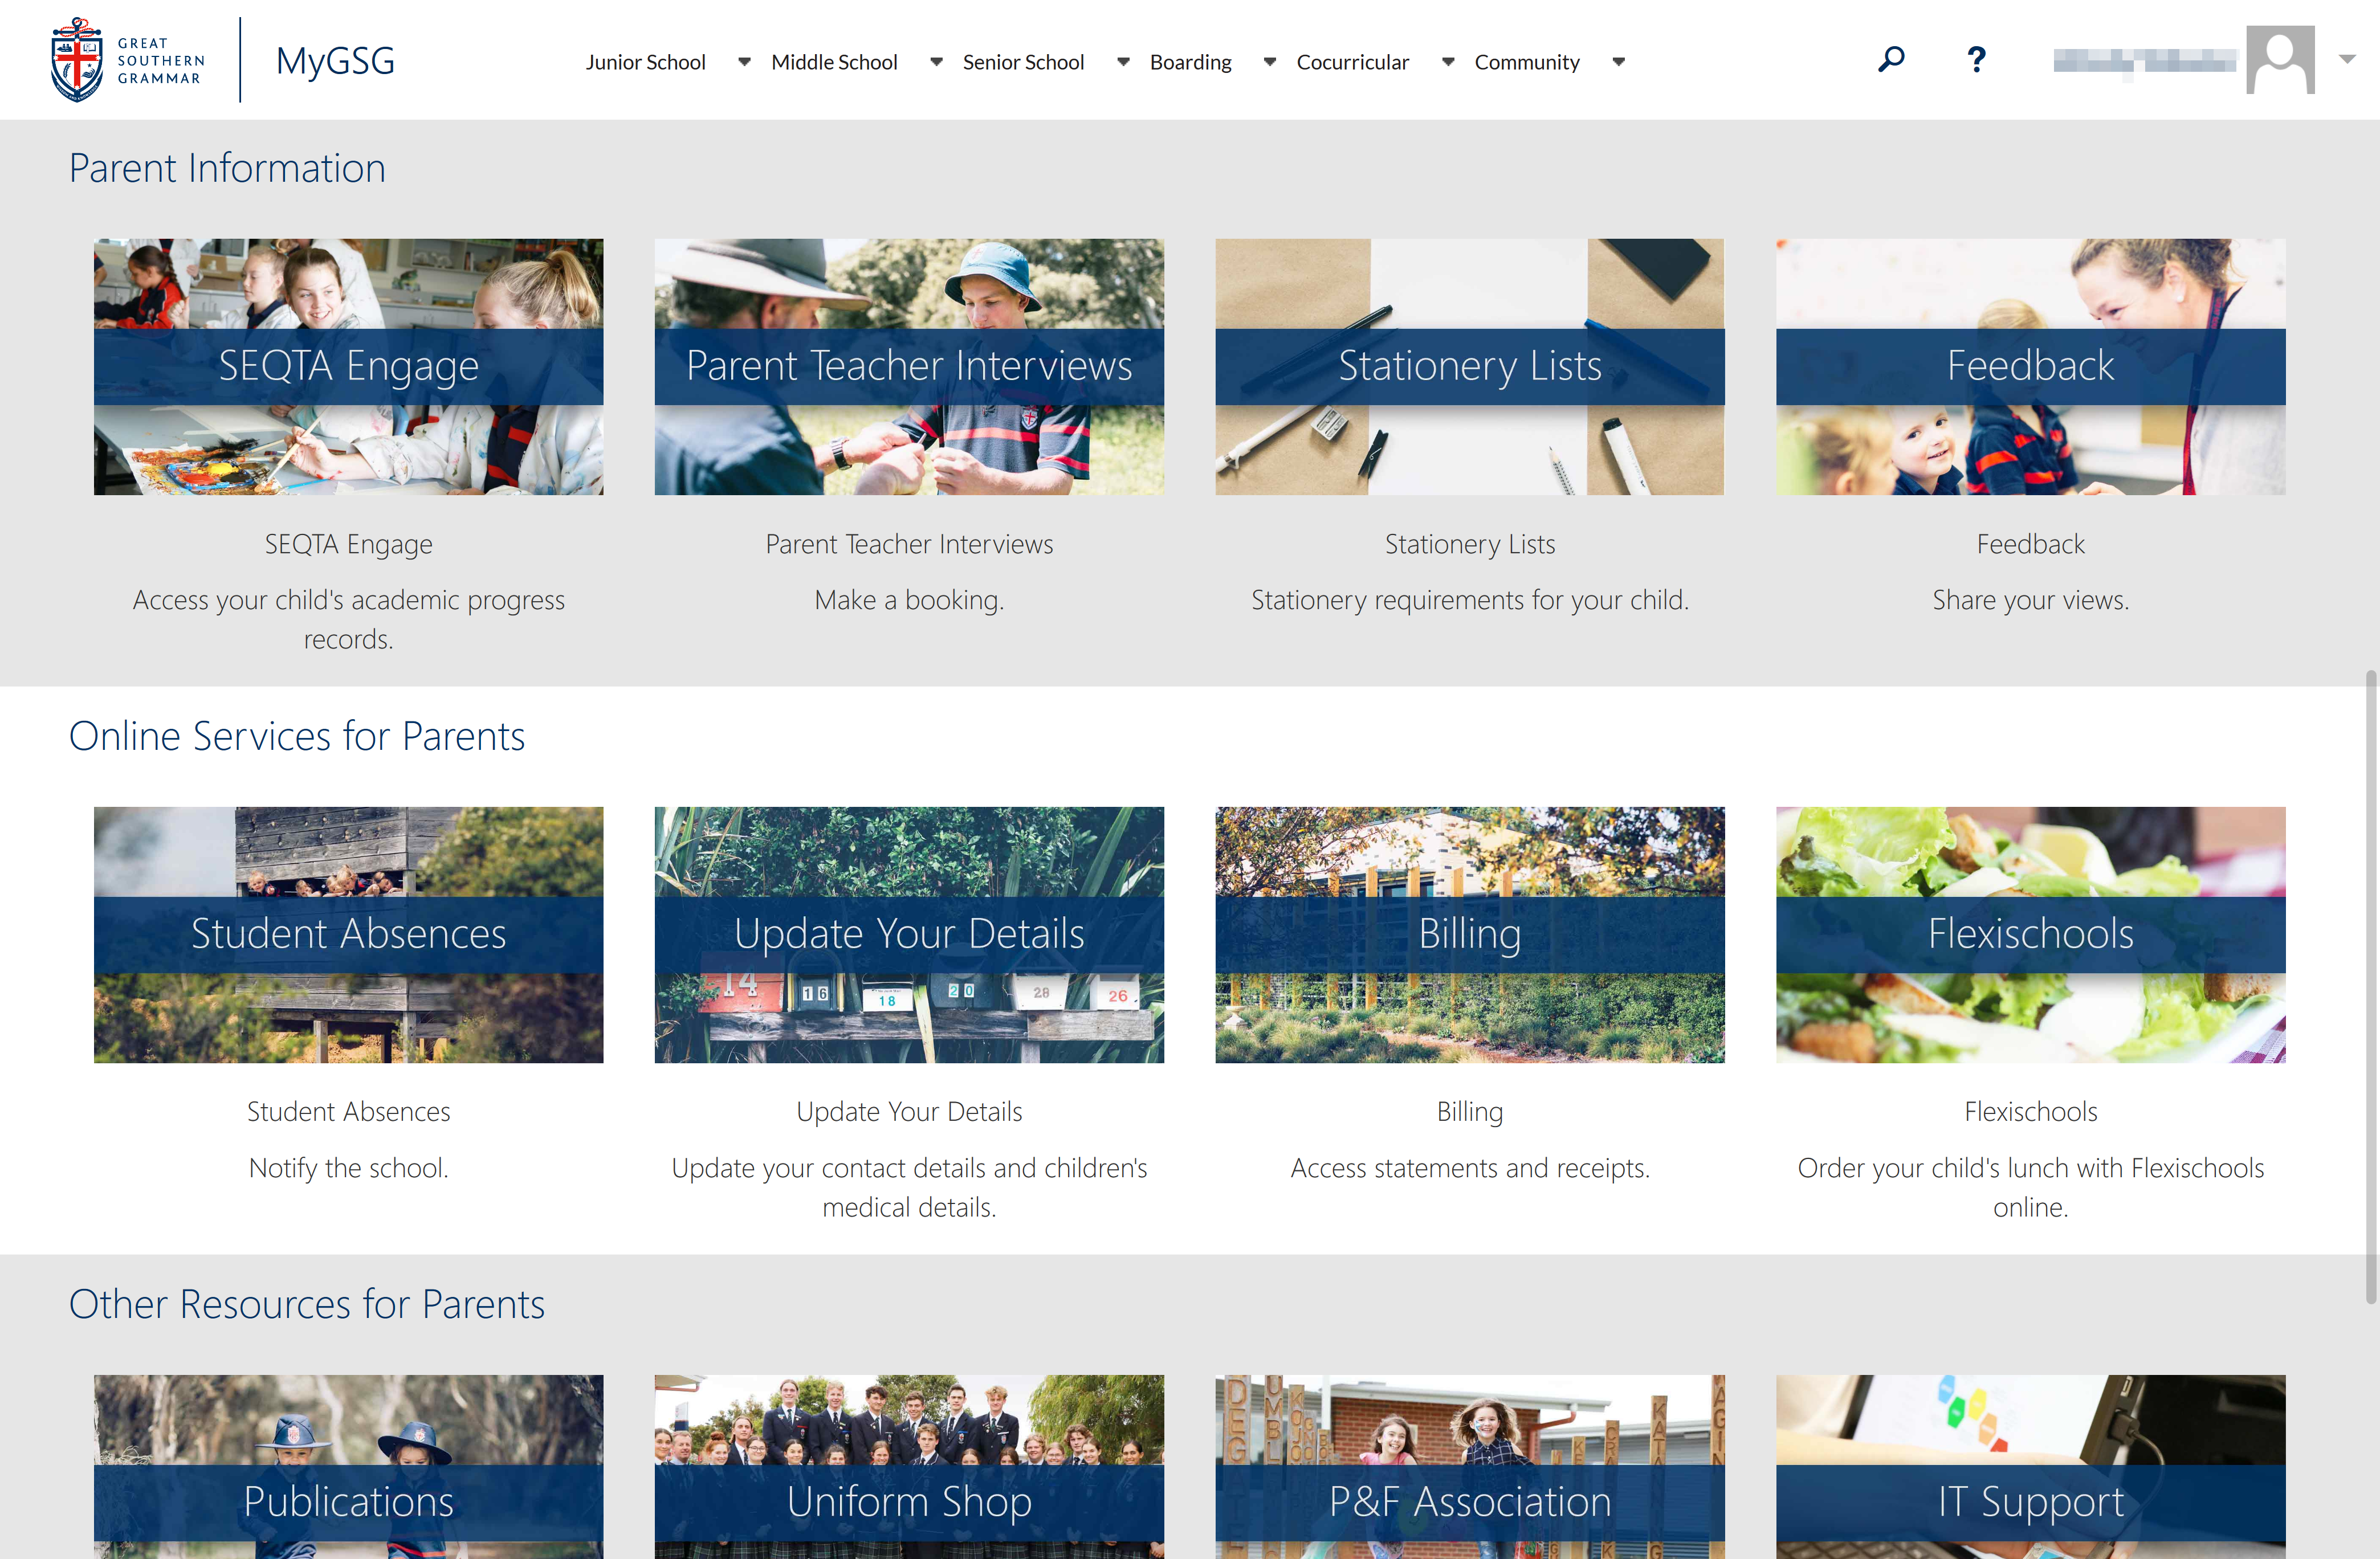Open the Billing tile image

click(1469, 935)
